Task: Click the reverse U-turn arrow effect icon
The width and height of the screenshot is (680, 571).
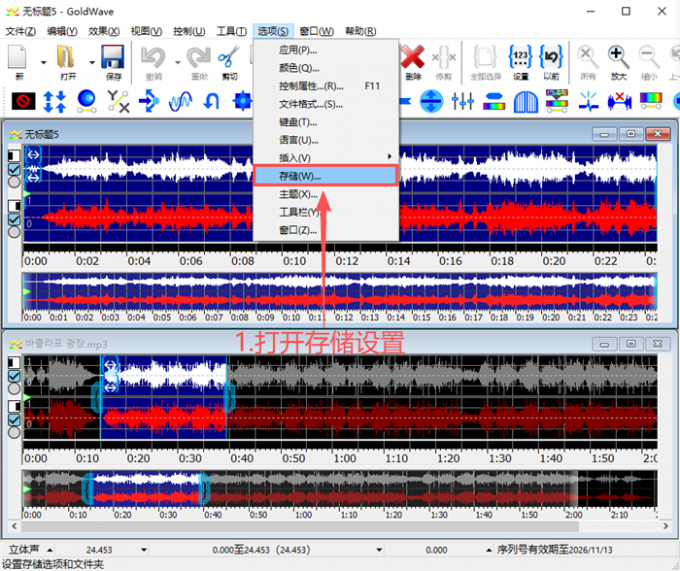Action: (211, 100)
